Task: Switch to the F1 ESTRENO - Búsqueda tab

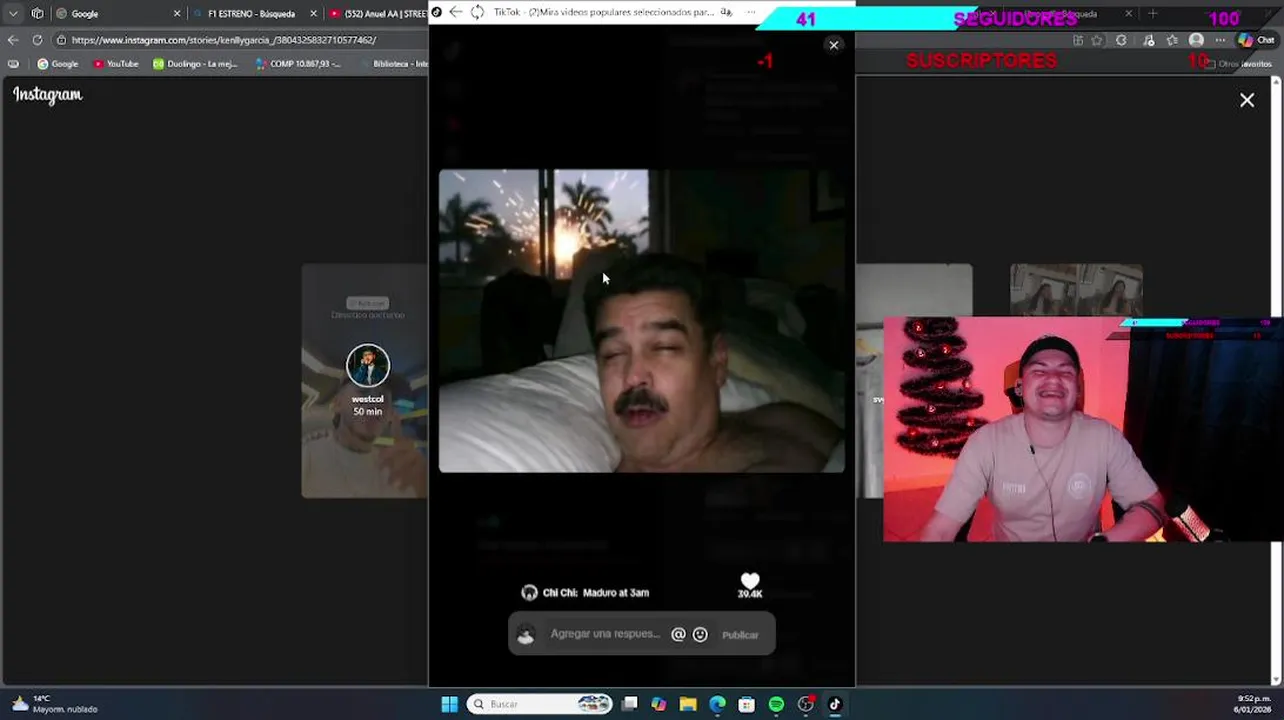Action: point(250,14)
